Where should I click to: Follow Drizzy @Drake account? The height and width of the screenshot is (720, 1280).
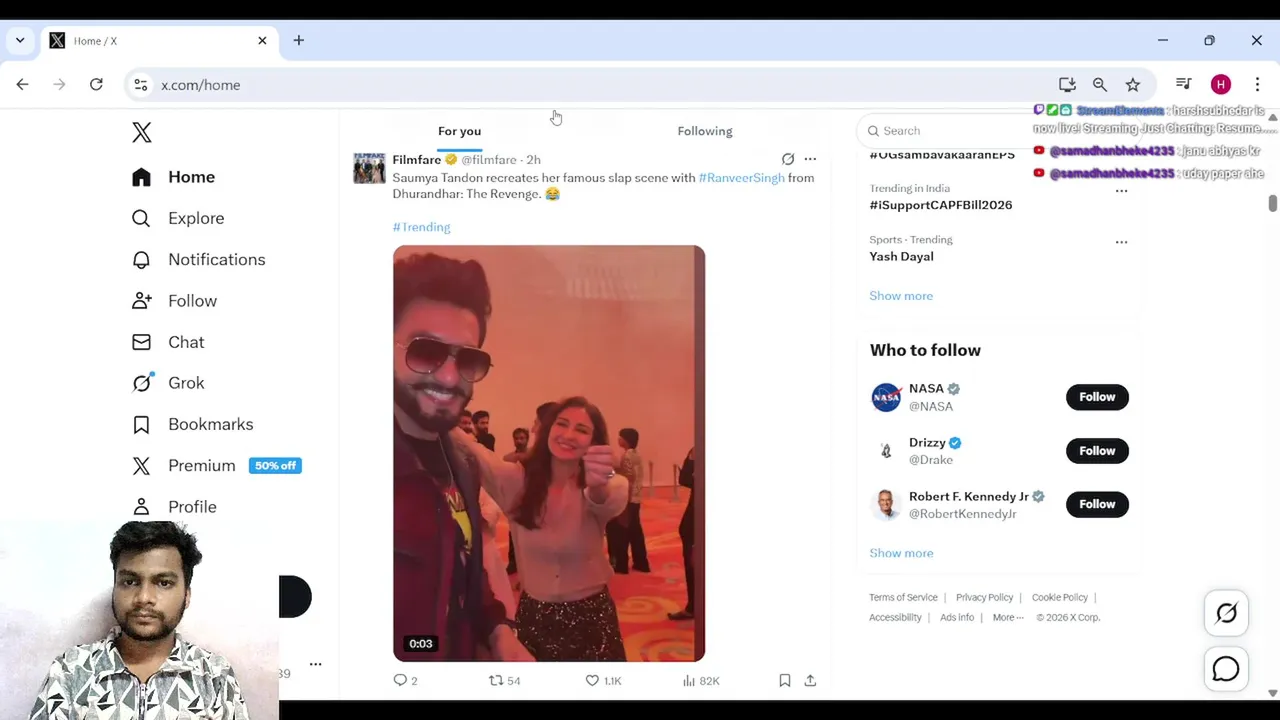pos(1097,451)
